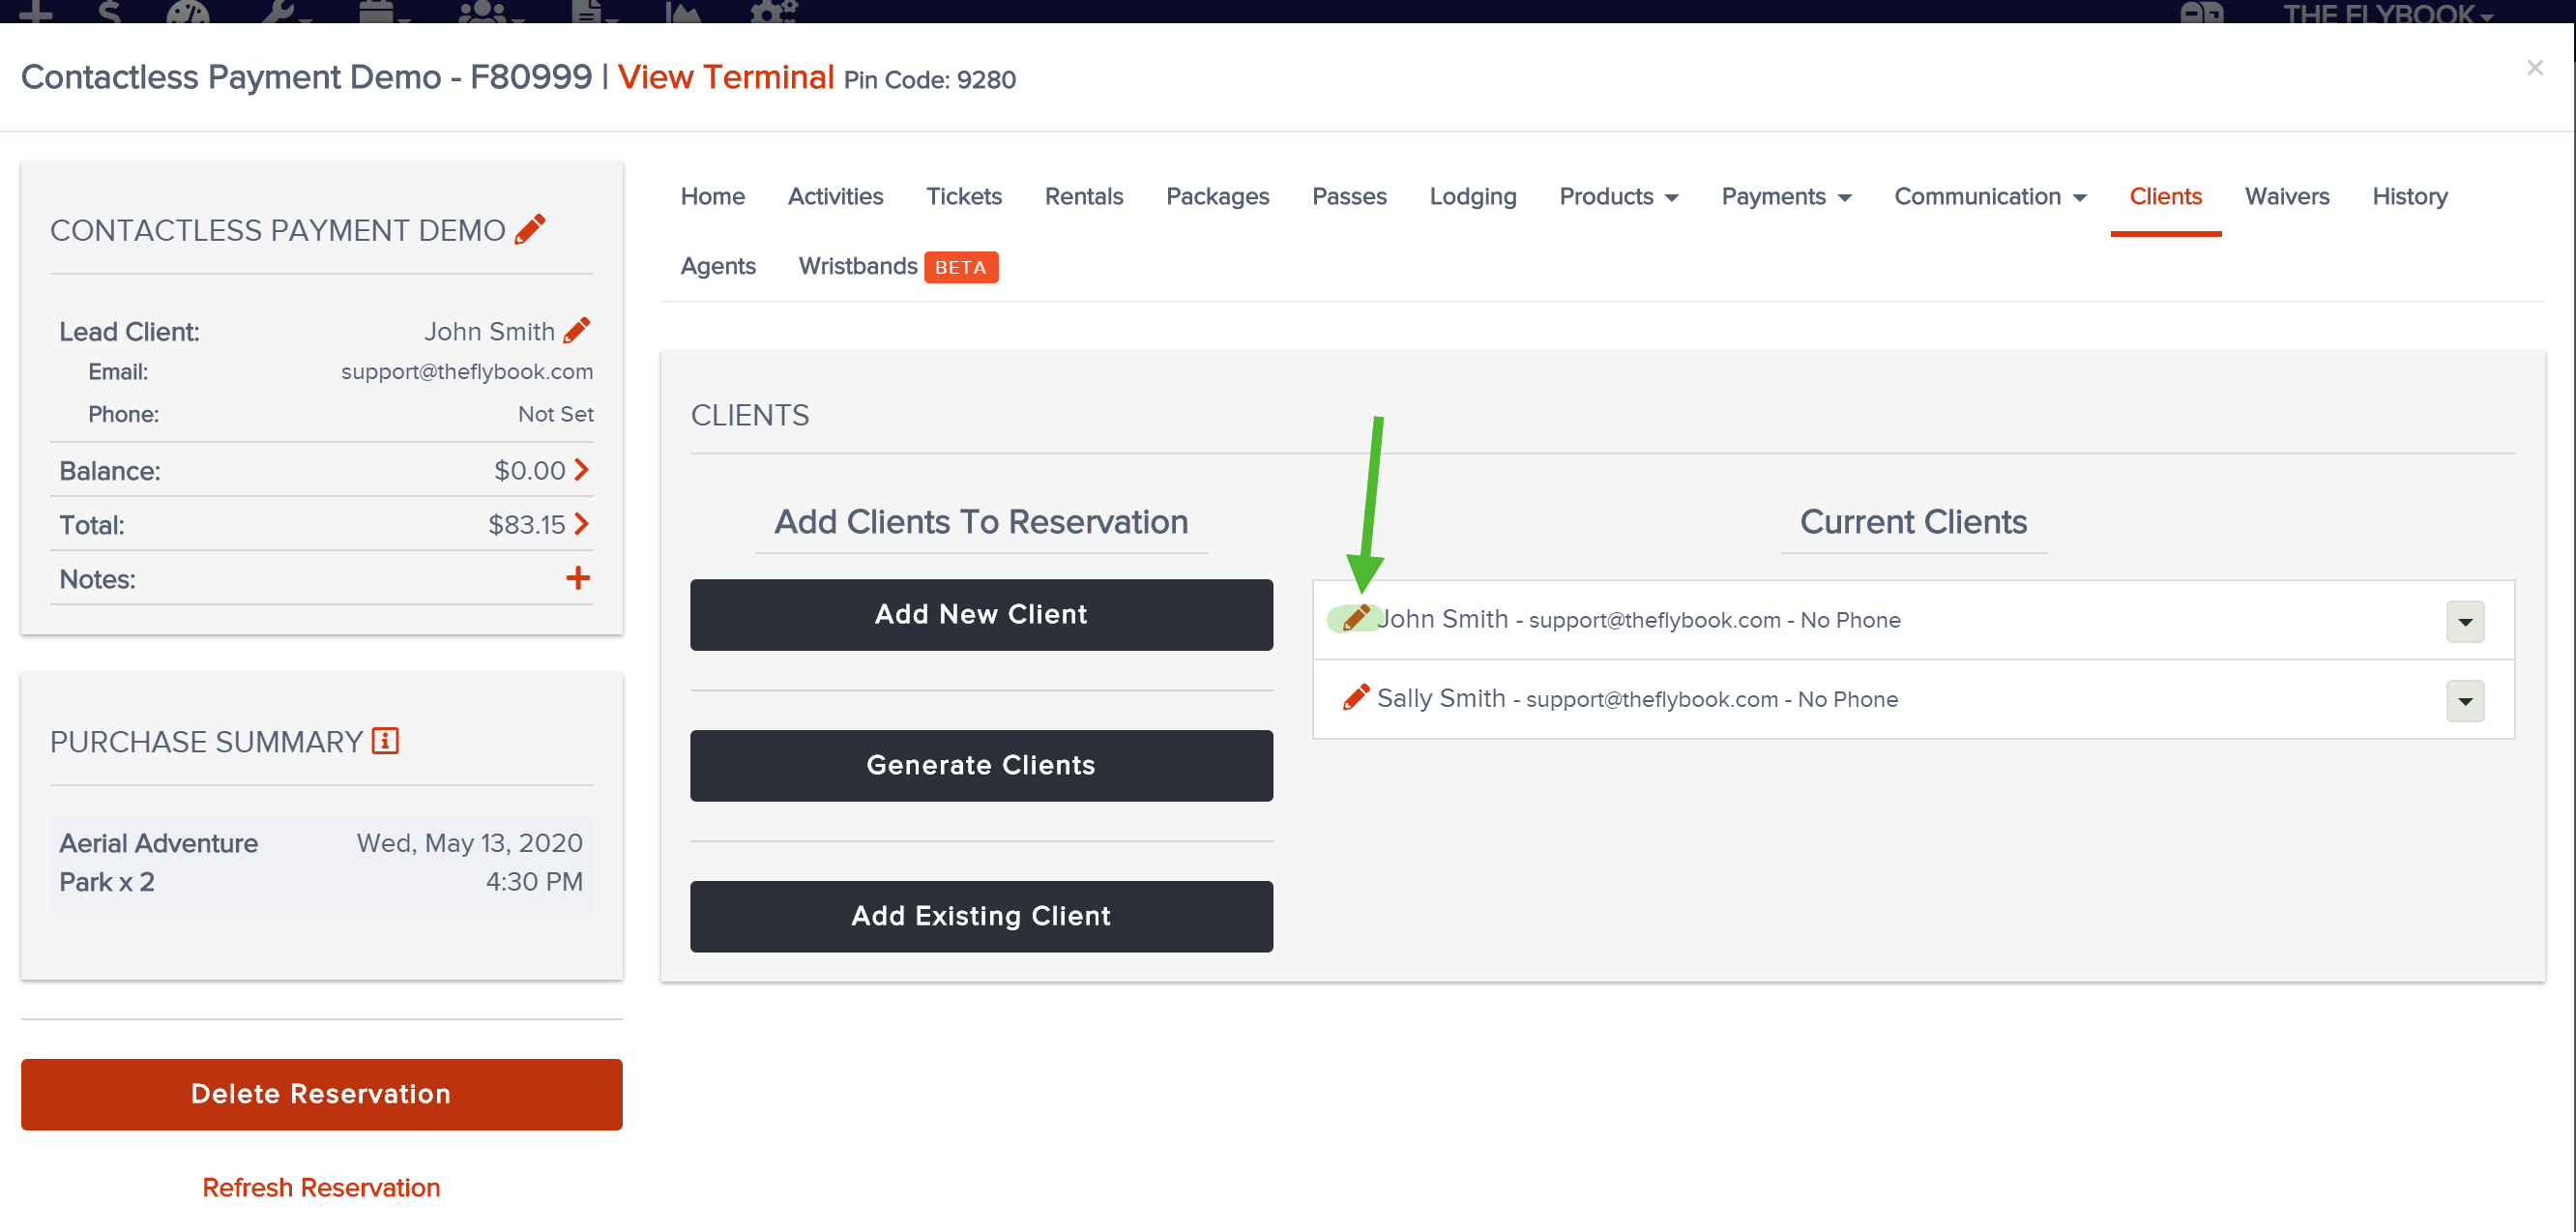Open the Home tab

coord(713,196)
